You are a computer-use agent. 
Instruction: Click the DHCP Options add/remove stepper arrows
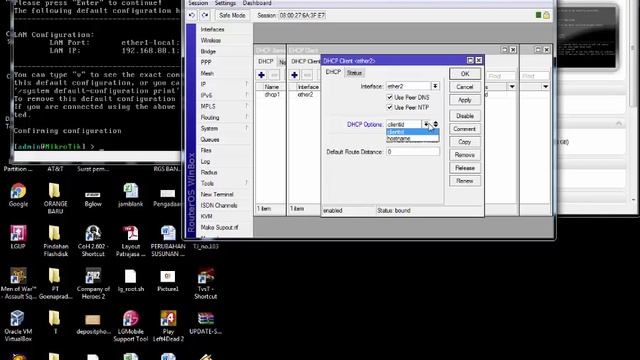point(436,124)
